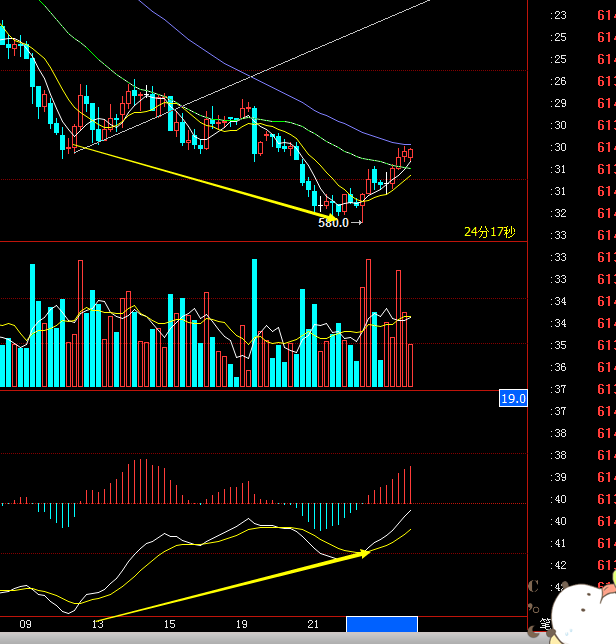Select the yellow downtrend arrow on price chart
616x644 pixels.
pos(205,182)
